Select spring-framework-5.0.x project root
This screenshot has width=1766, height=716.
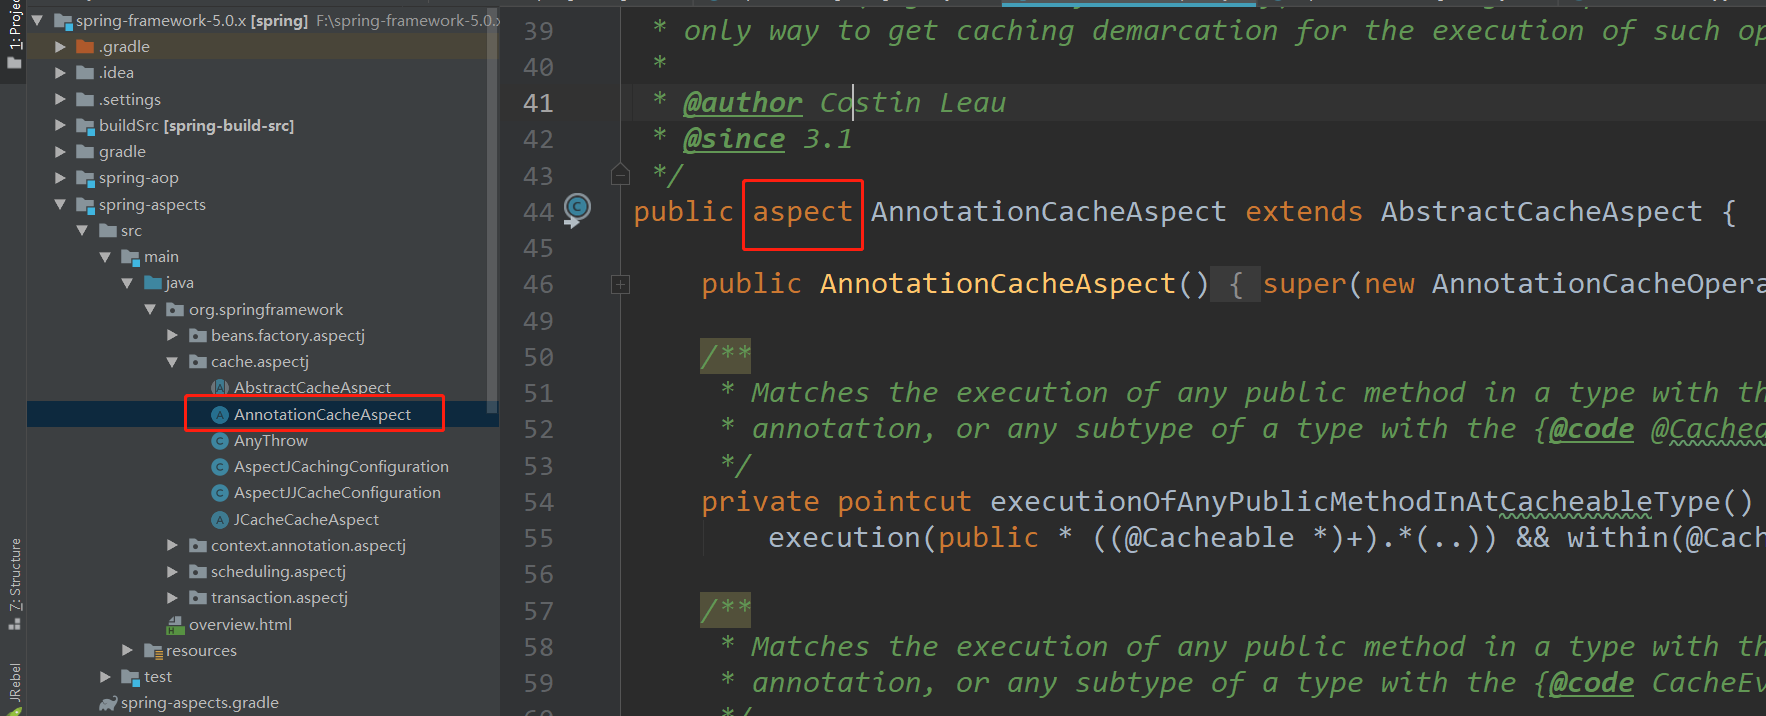(192, 21)
